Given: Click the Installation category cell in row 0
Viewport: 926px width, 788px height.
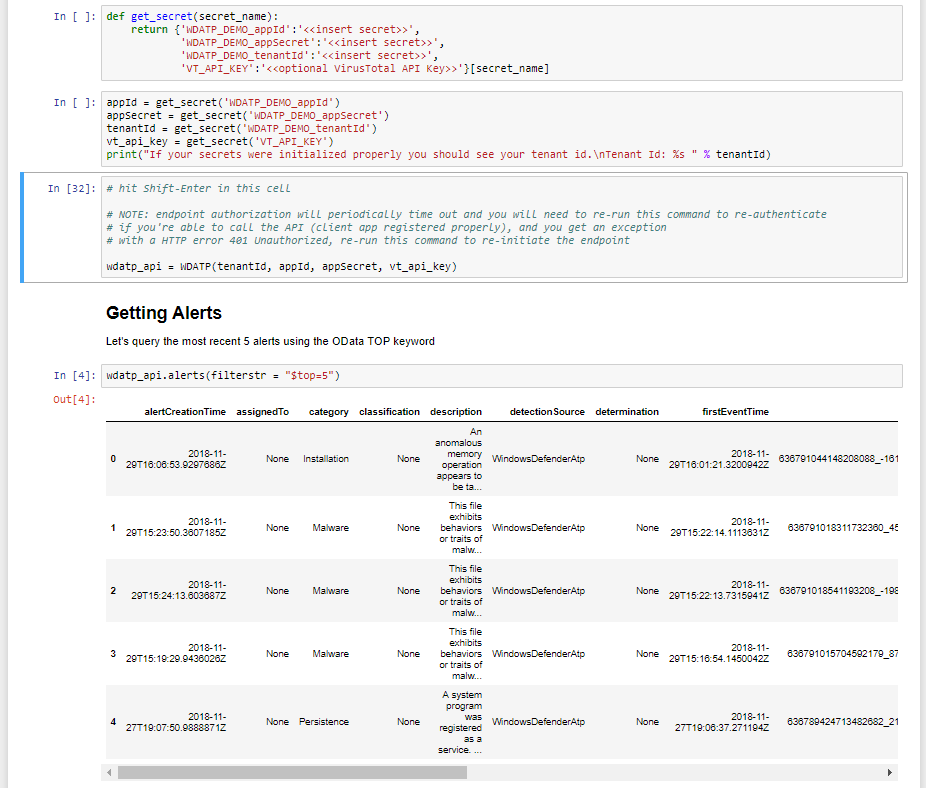Looking at the screenshot, I should (x=326, y=459).
